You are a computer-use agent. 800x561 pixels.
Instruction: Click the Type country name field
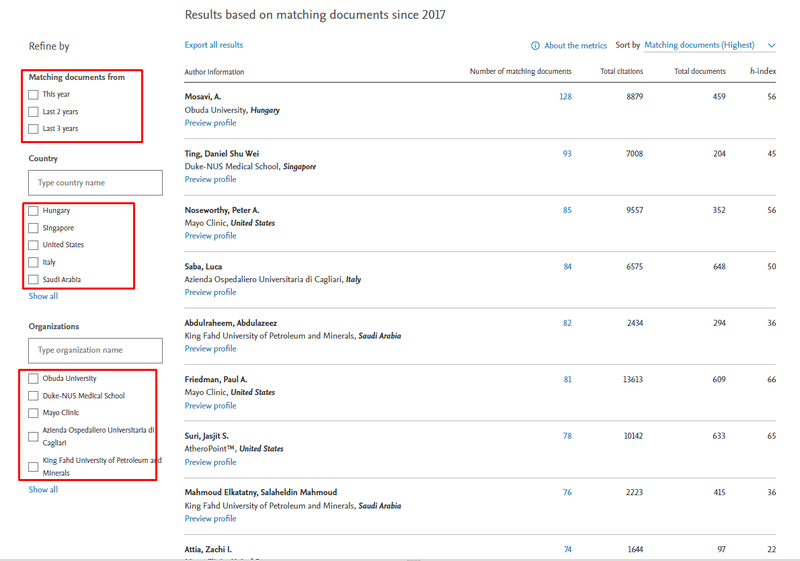[96, 183]
